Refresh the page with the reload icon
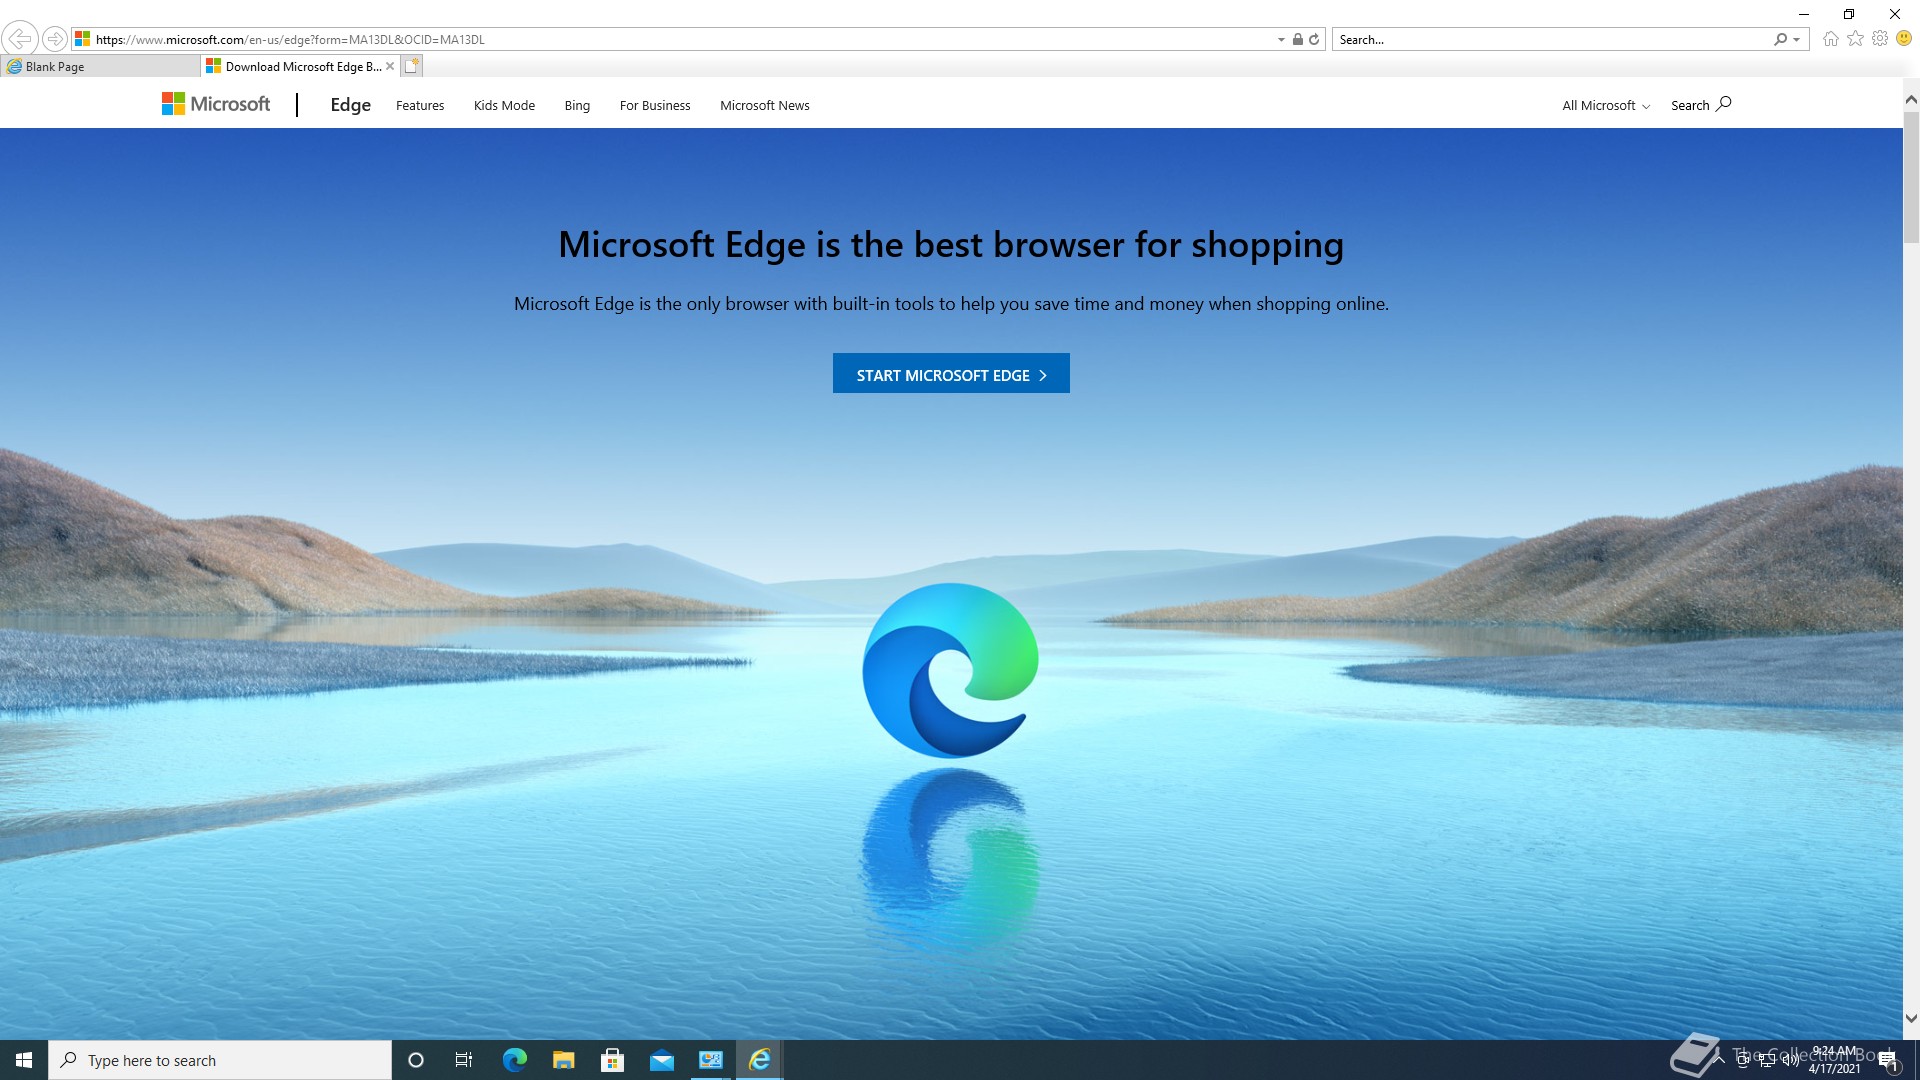This screenshot has width=1920, height=1080. click(x=1314, y=39)
